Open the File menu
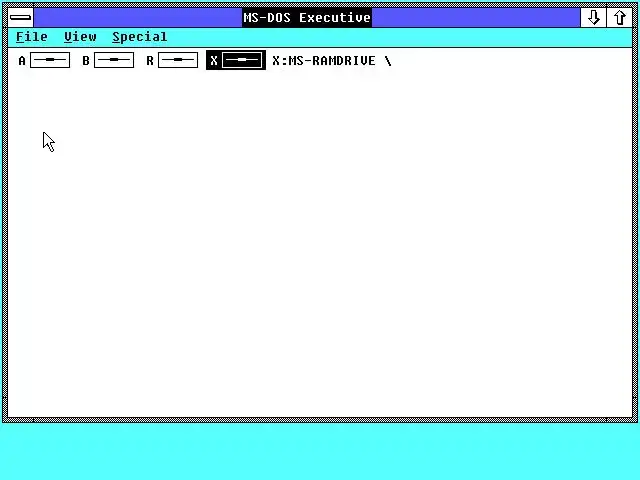 click(32, 37)
